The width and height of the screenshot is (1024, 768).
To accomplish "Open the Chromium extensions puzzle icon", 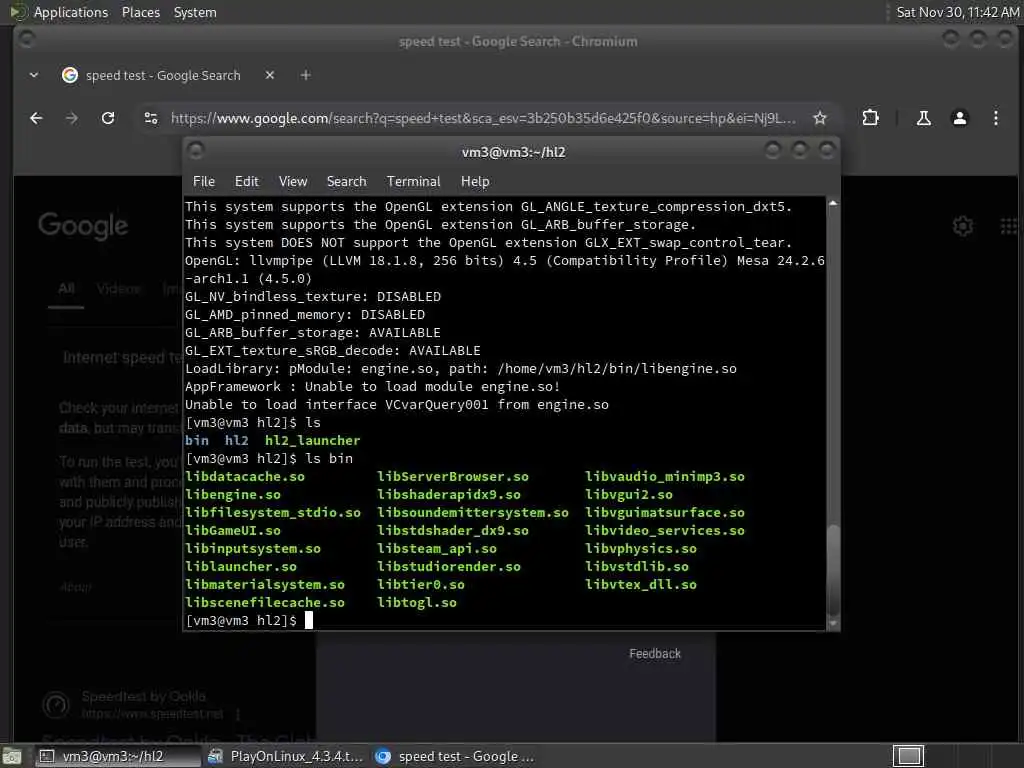I will coord(871,118).
